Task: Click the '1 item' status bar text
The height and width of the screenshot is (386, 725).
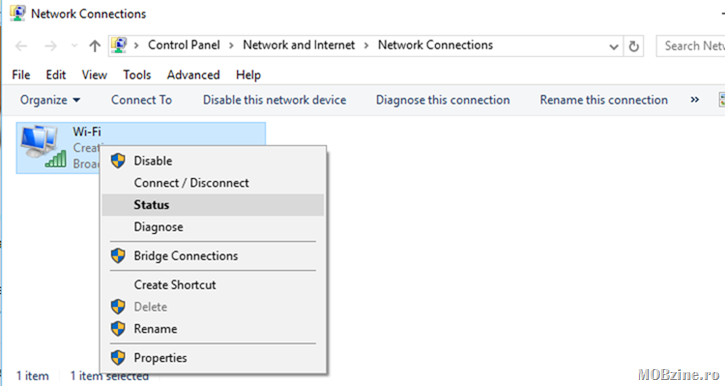Action: click(32, 376)
